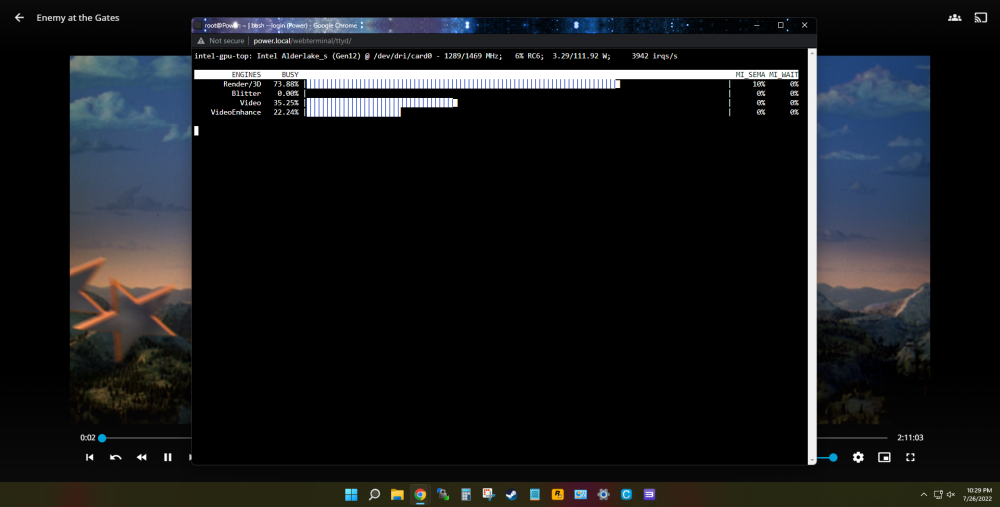
Task: Click the MI_SEMA column header
Action: coord(750,75)
